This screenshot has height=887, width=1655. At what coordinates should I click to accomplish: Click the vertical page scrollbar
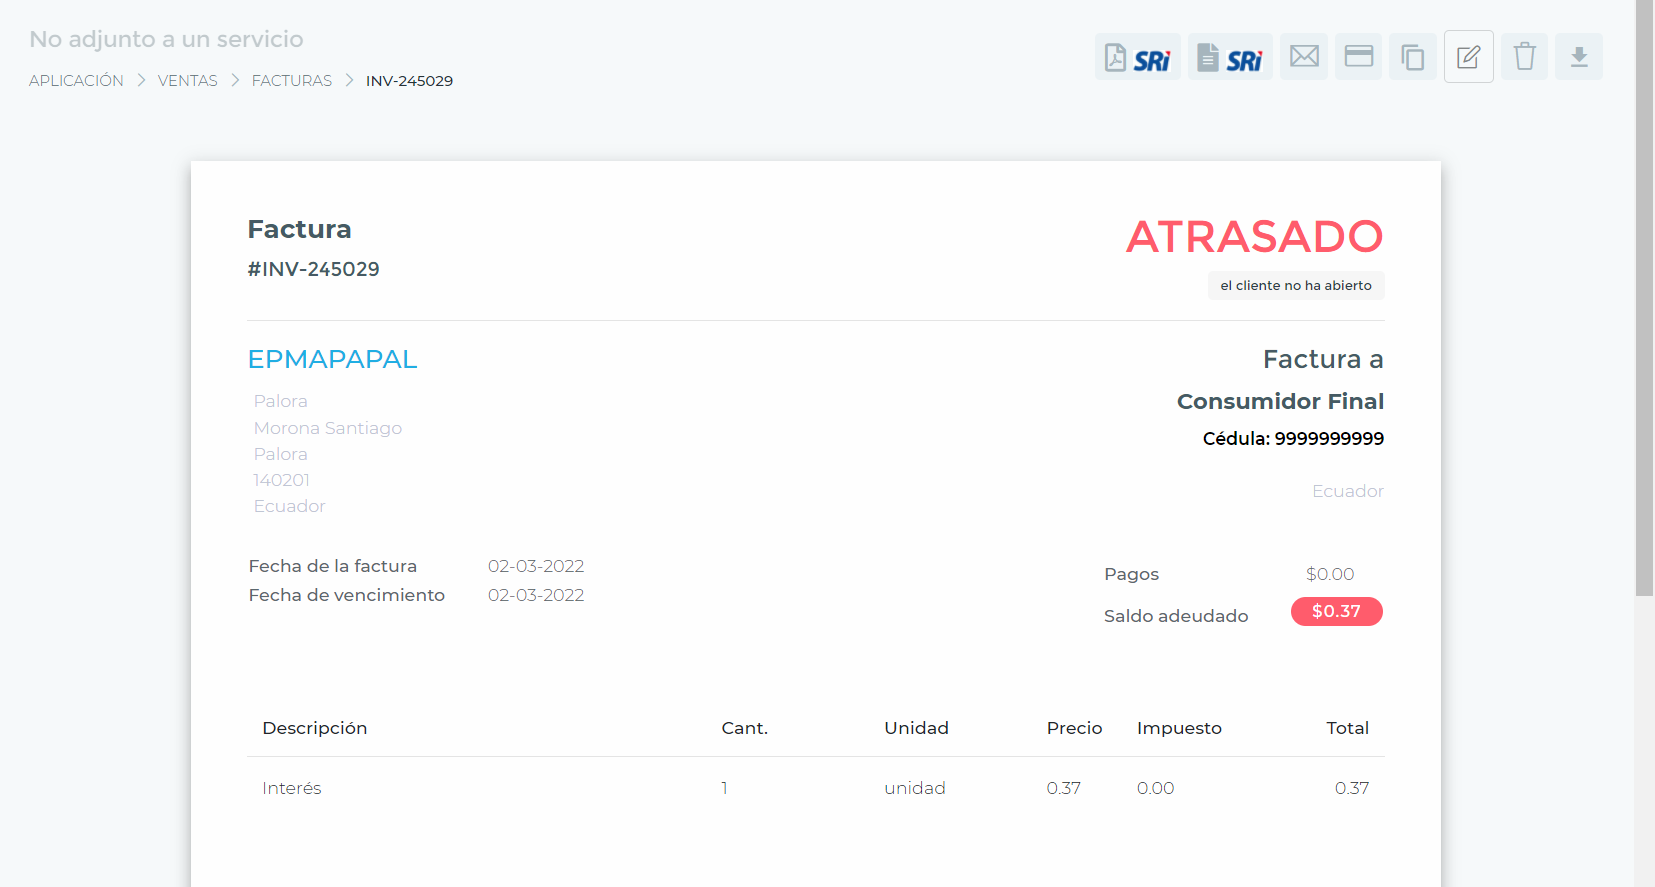pos(1644,300)
